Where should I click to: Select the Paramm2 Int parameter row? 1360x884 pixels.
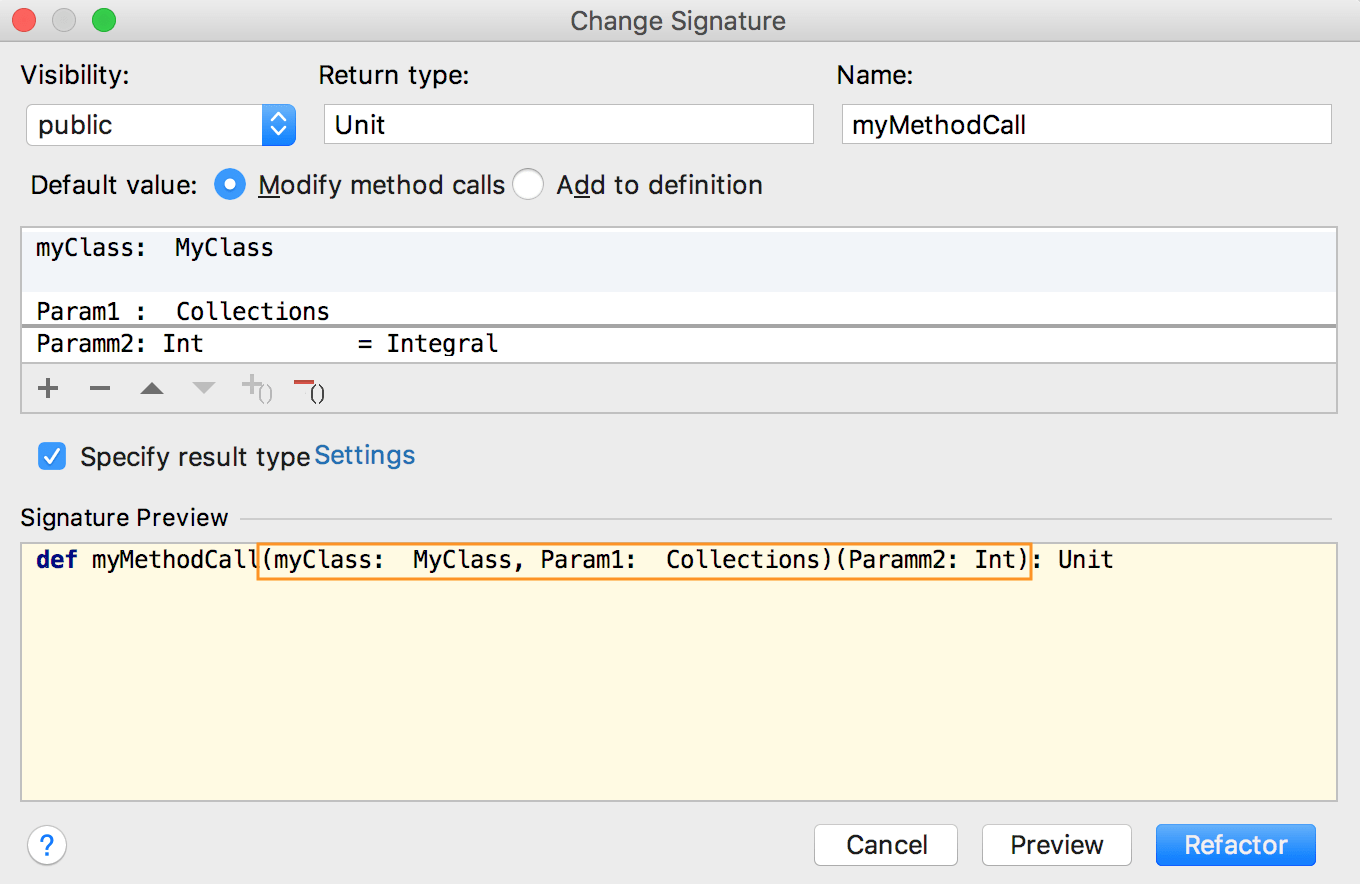point(400,343)
